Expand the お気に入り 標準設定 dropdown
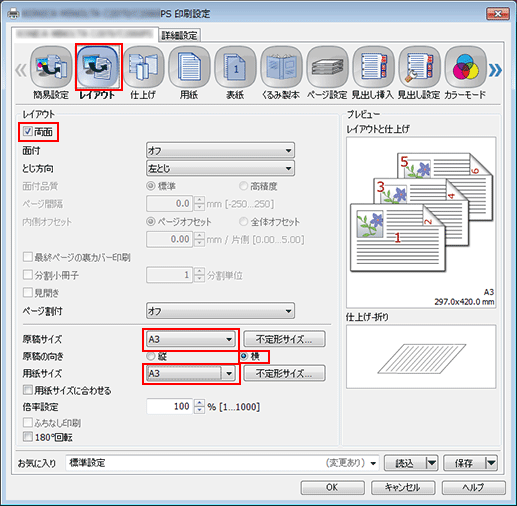Image resolution: width=517 pixels, height=506 pixels. click(373, 463)
